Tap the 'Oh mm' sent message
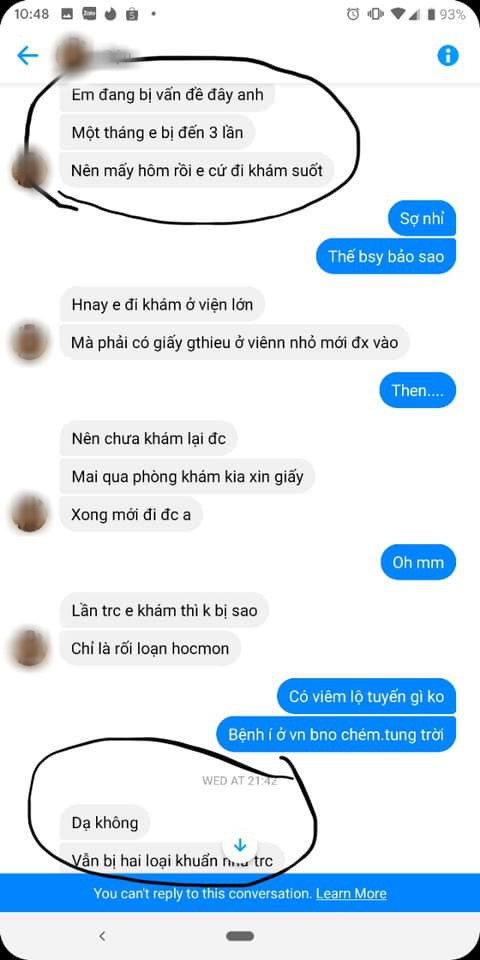The height and width of the screenshot is (960, 480). [418, 562]
